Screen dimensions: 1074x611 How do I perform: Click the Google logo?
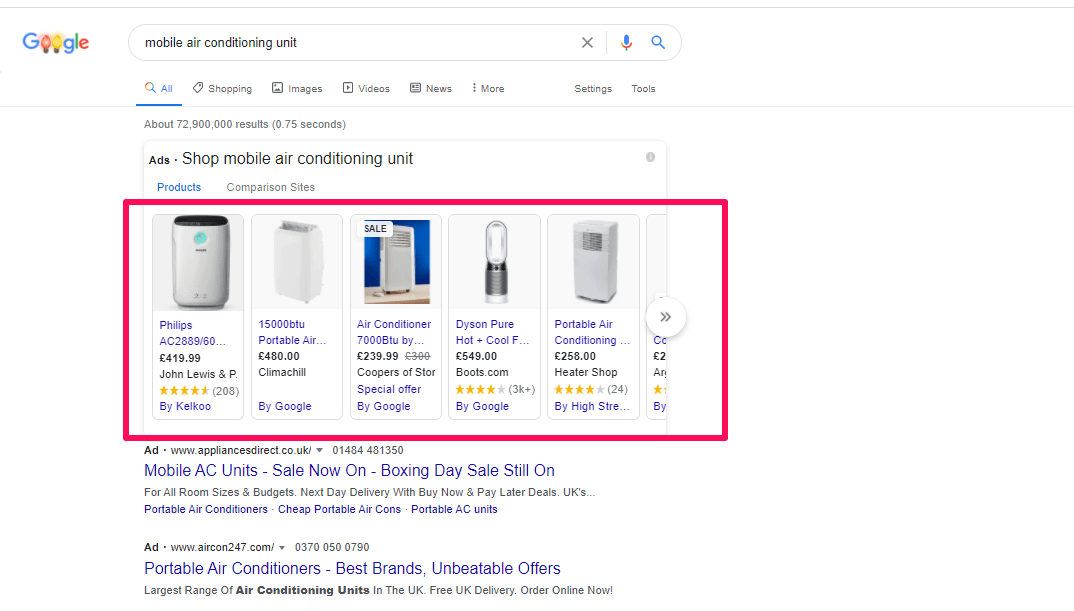[55, 42]
